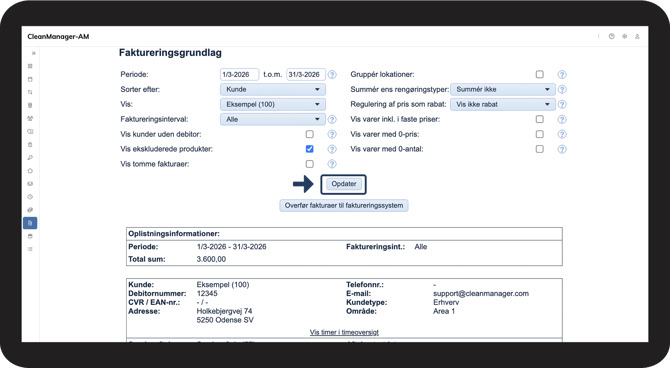Viewport: 670px width, 368px height.
Task: Open the Sorter efter dropdown showing Kunde
Action: (273, 89)
